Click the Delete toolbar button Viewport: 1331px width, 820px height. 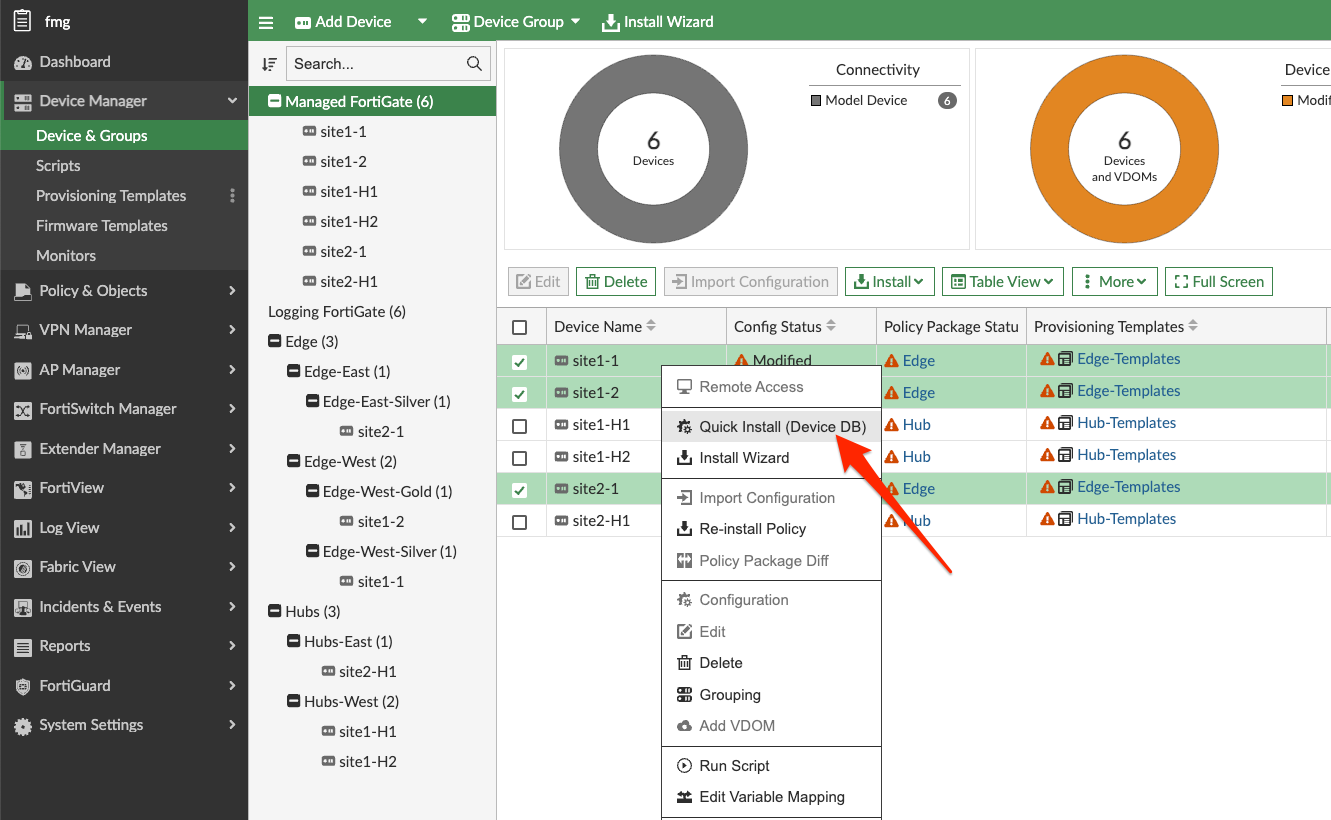click(616, 282)
